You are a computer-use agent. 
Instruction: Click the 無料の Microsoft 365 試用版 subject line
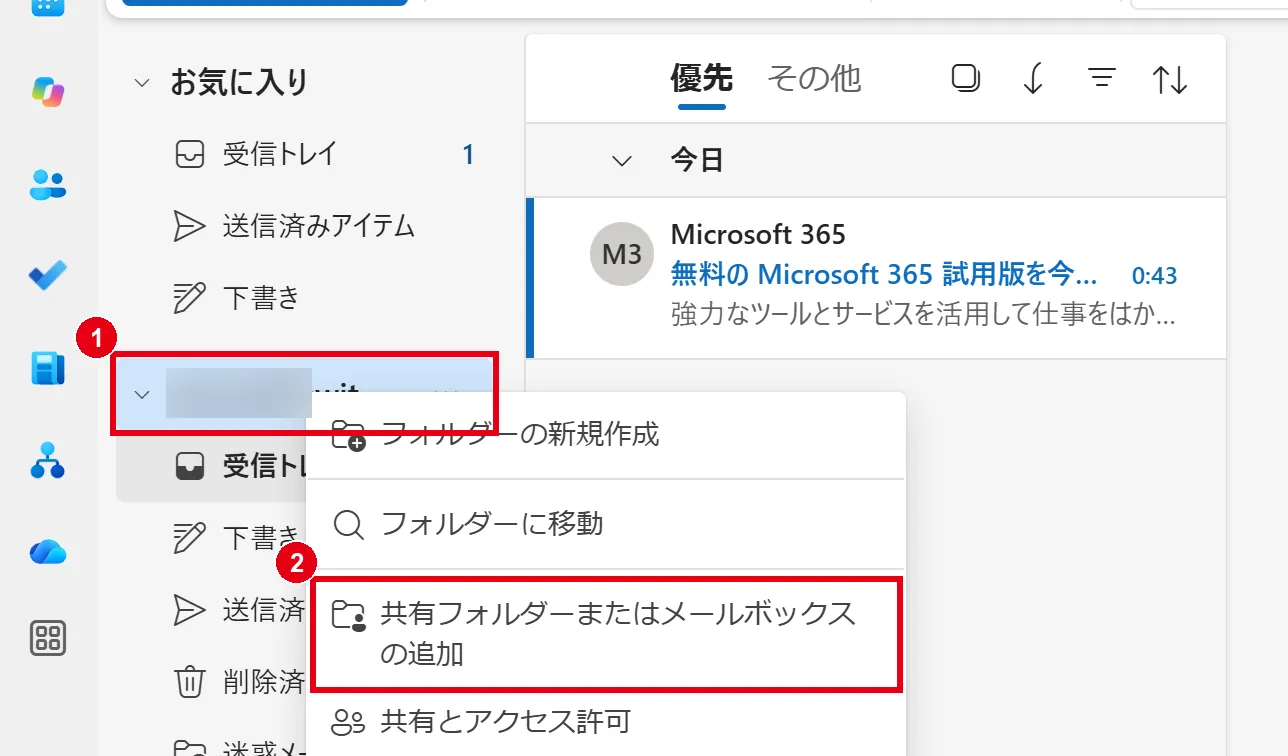(884, 274)
